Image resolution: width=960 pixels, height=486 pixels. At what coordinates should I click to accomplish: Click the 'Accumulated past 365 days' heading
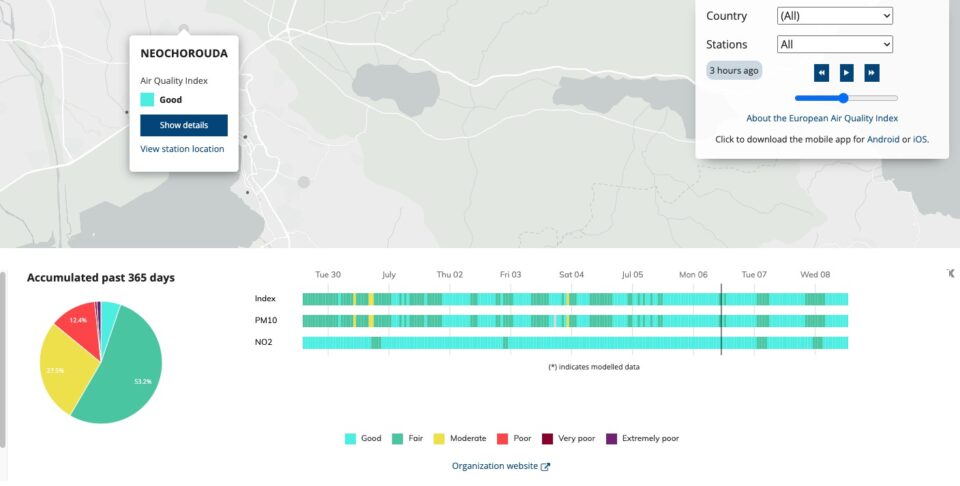(101, 278)
